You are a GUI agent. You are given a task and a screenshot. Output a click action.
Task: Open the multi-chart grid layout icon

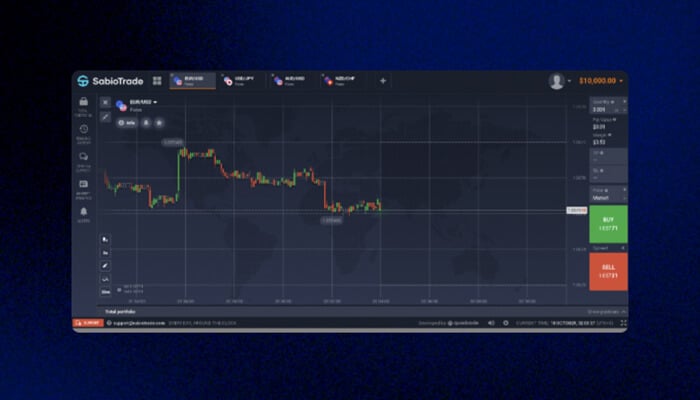[157, 81]
